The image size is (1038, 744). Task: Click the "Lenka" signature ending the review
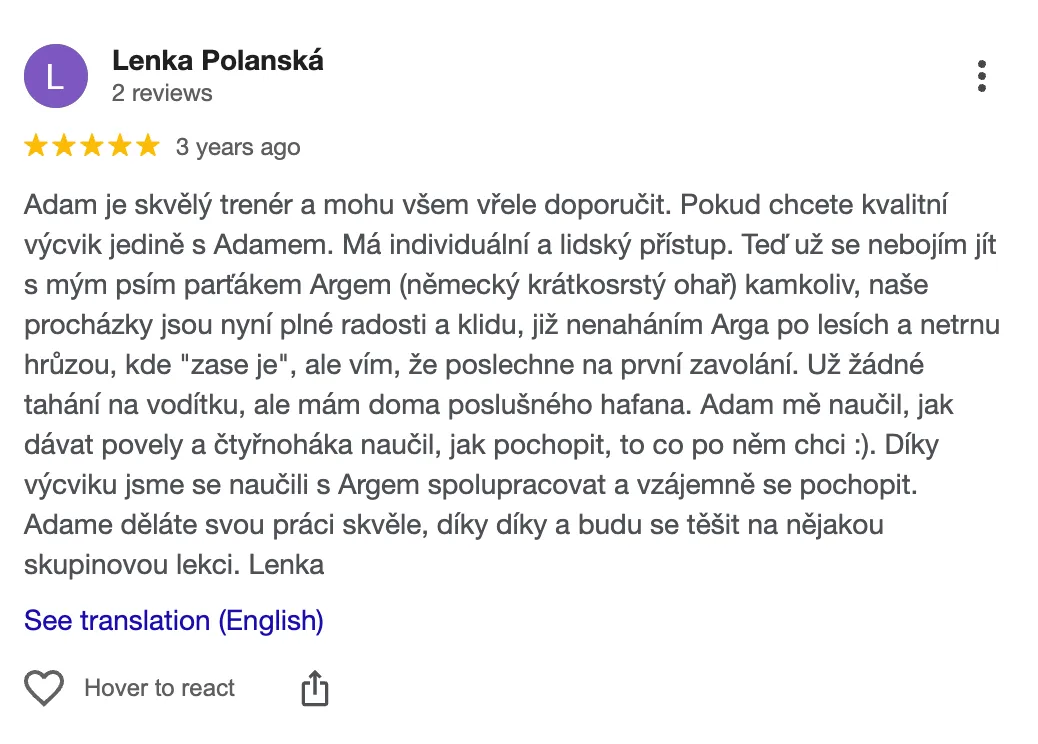tap(286, 564)
